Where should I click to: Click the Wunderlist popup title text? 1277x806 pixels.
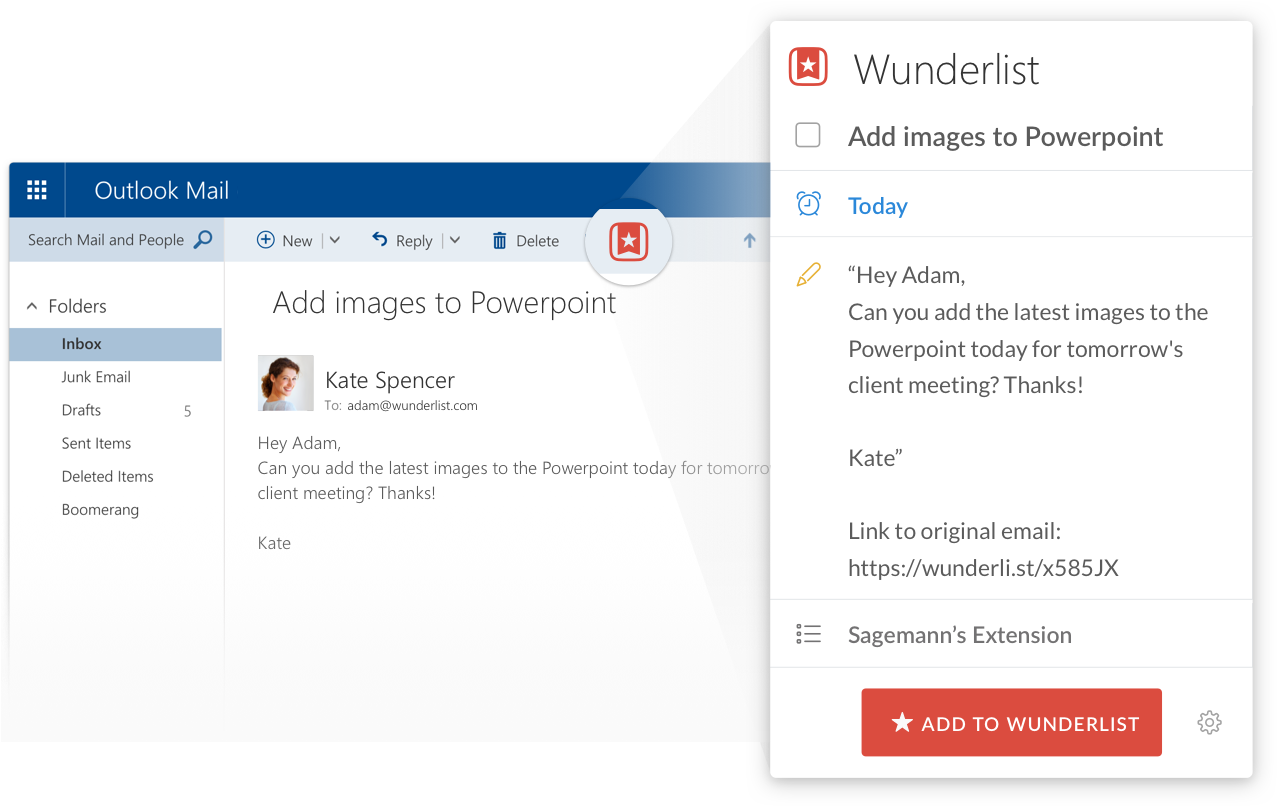pos(946,69)
